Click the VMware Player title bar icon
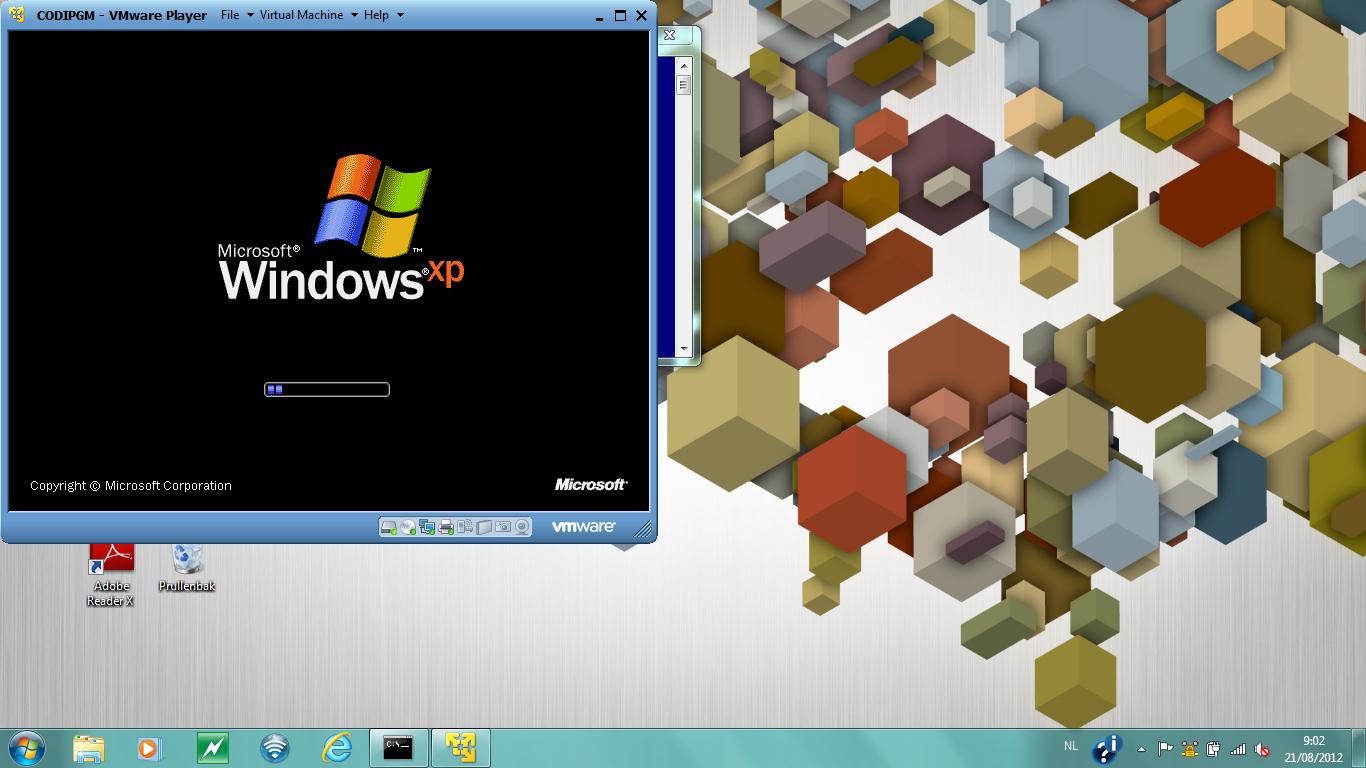The image size is (1366, 768). click(17, 15)
